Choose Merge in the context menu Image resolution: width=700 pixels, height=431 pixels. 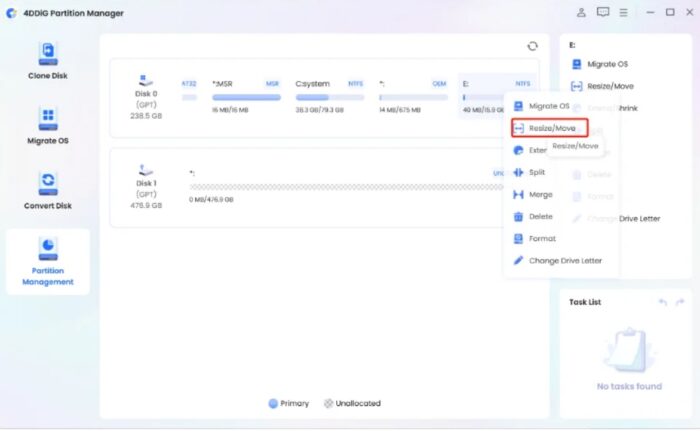click(533, 195)
